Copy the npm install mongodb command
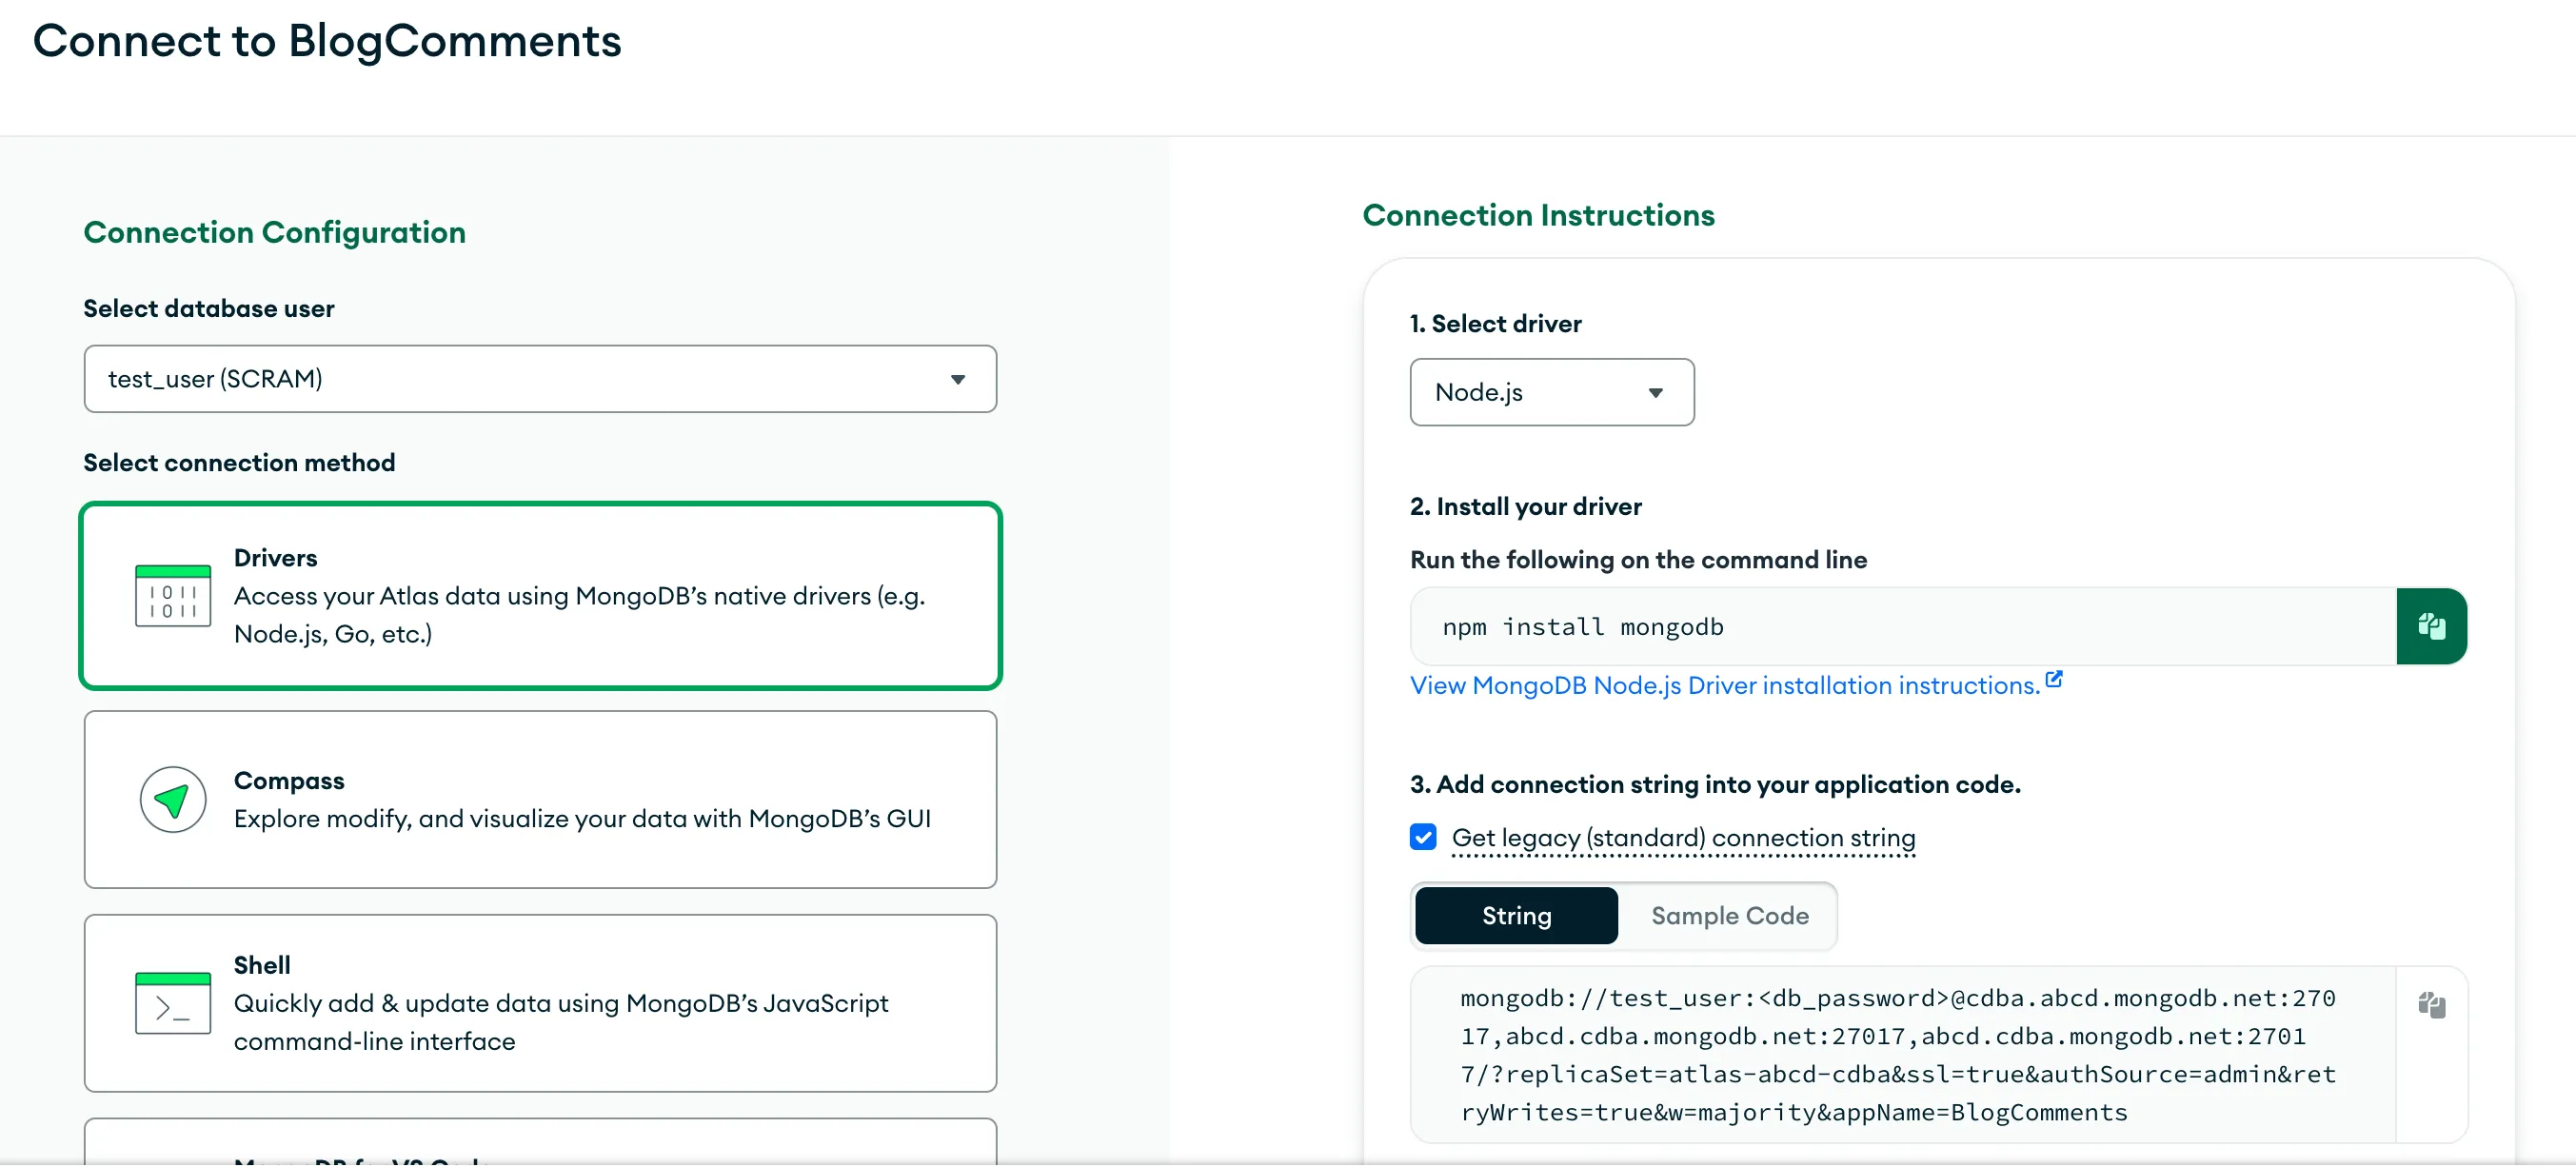Screen dimensions: 2576x1167 [2430, 627]
